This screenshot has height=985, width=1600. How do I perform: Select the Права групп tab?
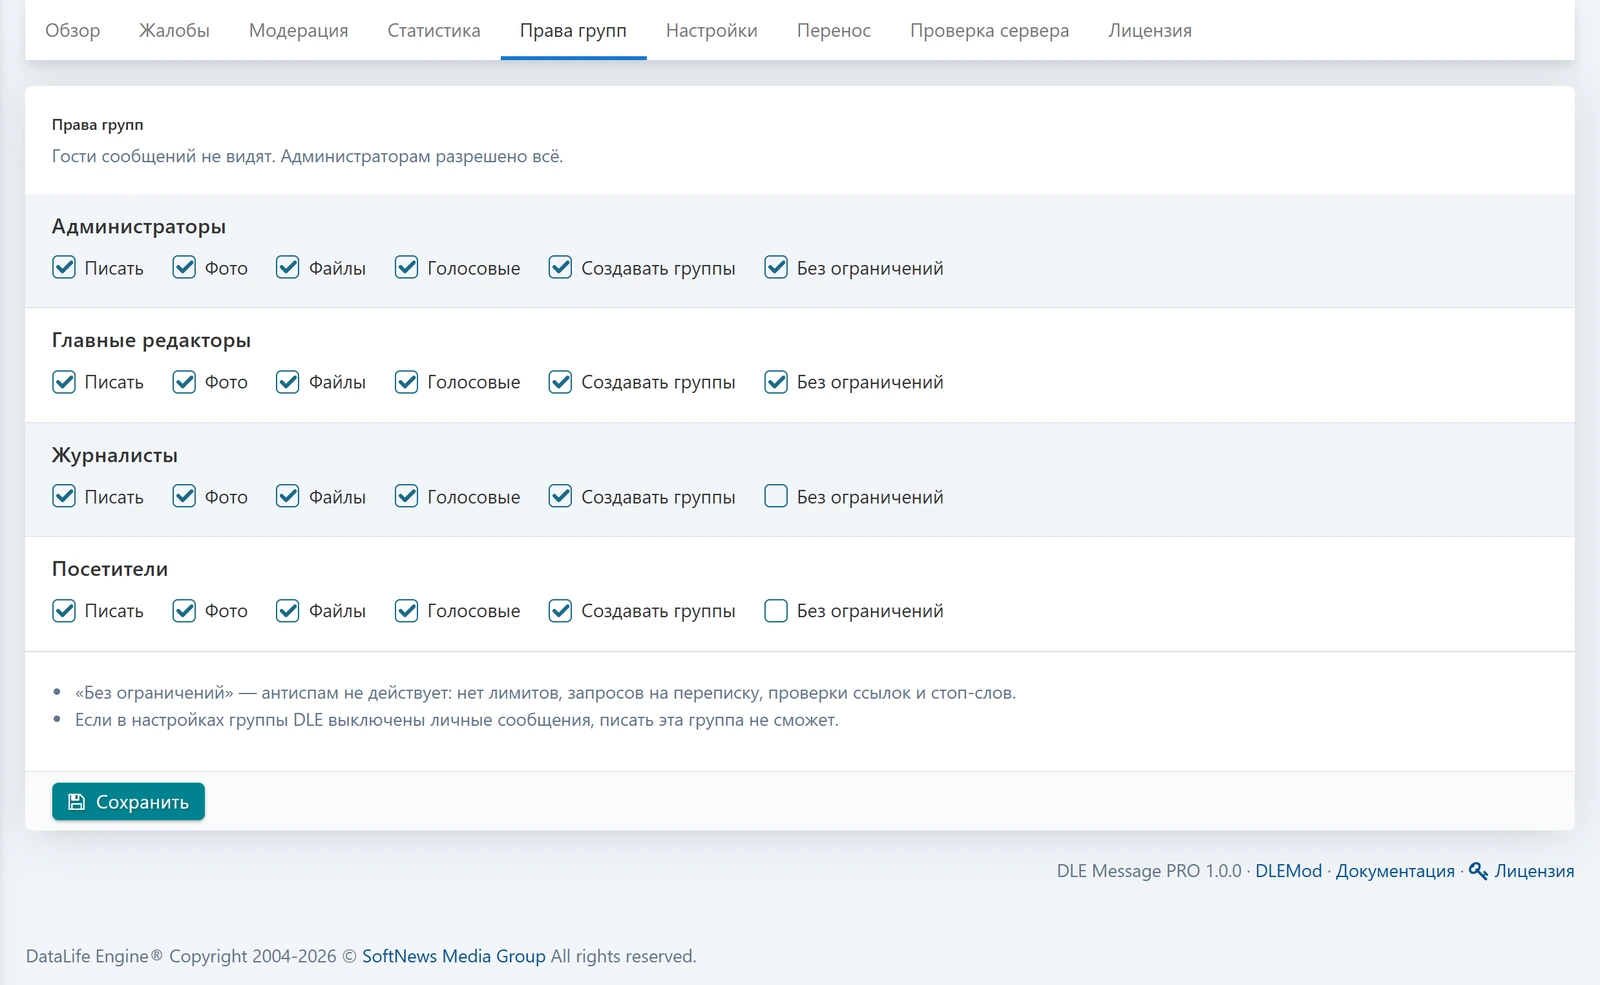(573, 30)
